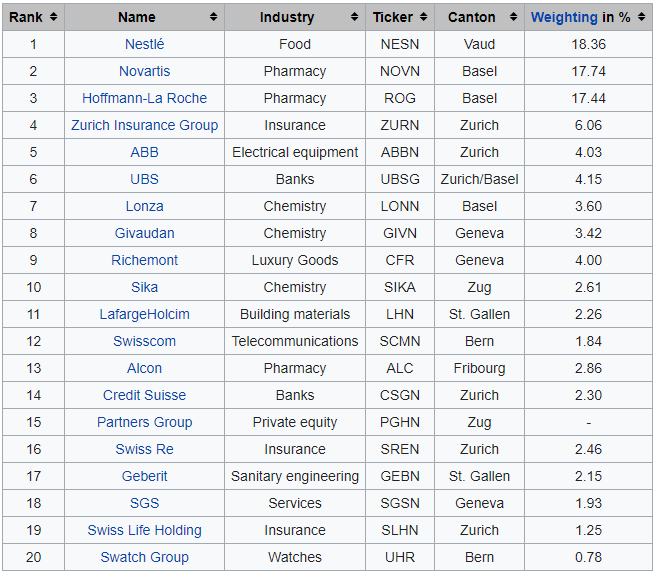Screen dimensions: 654x572
Task: Follow the Givaudan link
Action: coord(144,233)
